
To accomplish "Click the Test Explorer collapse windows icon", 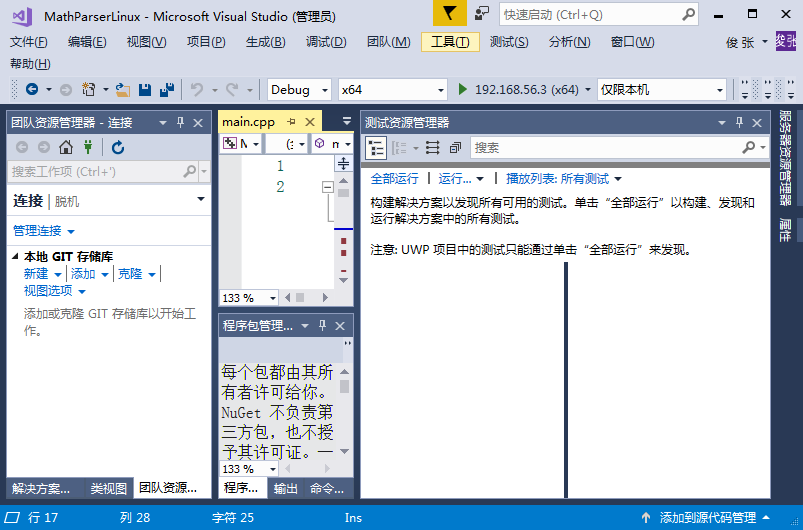I will click(x=455, y=148).
